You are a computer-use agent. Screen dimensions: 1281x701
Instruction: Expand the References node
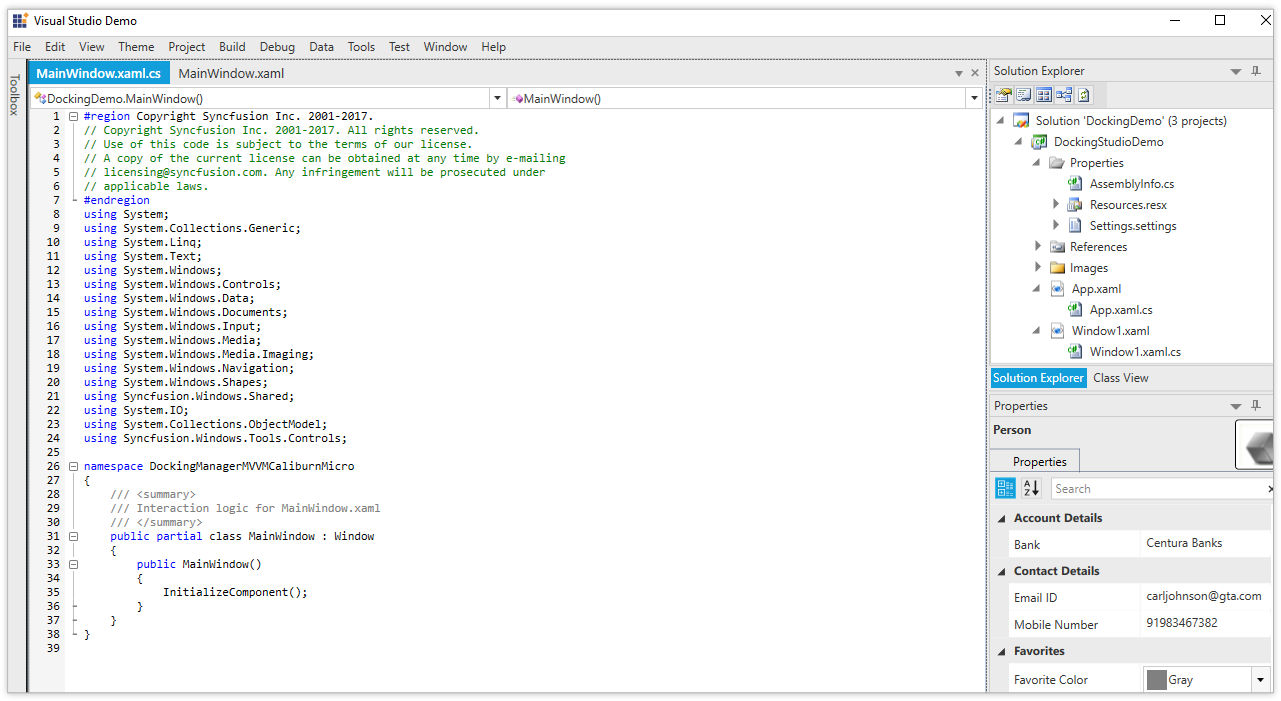pyautogui.click(x=1038, y=246)
